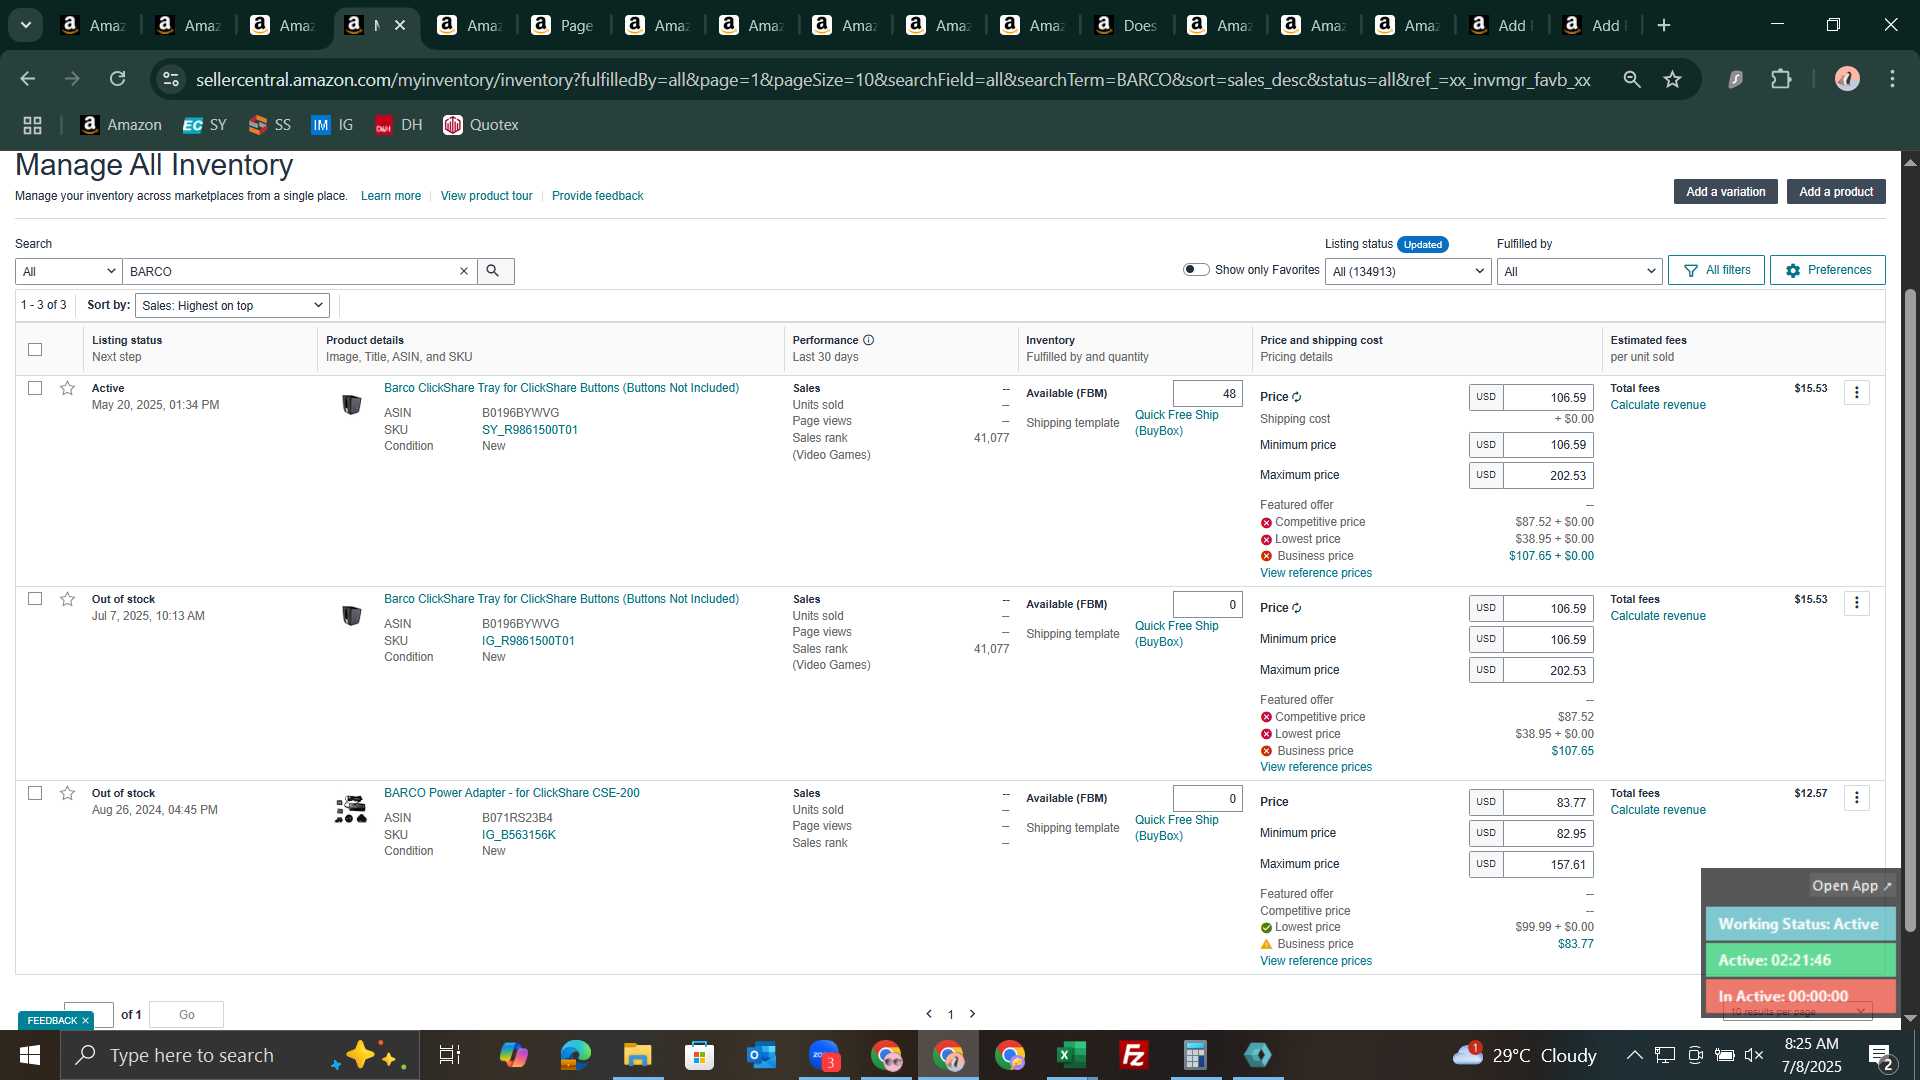Go back with the browser back arrow

point(27,79)
